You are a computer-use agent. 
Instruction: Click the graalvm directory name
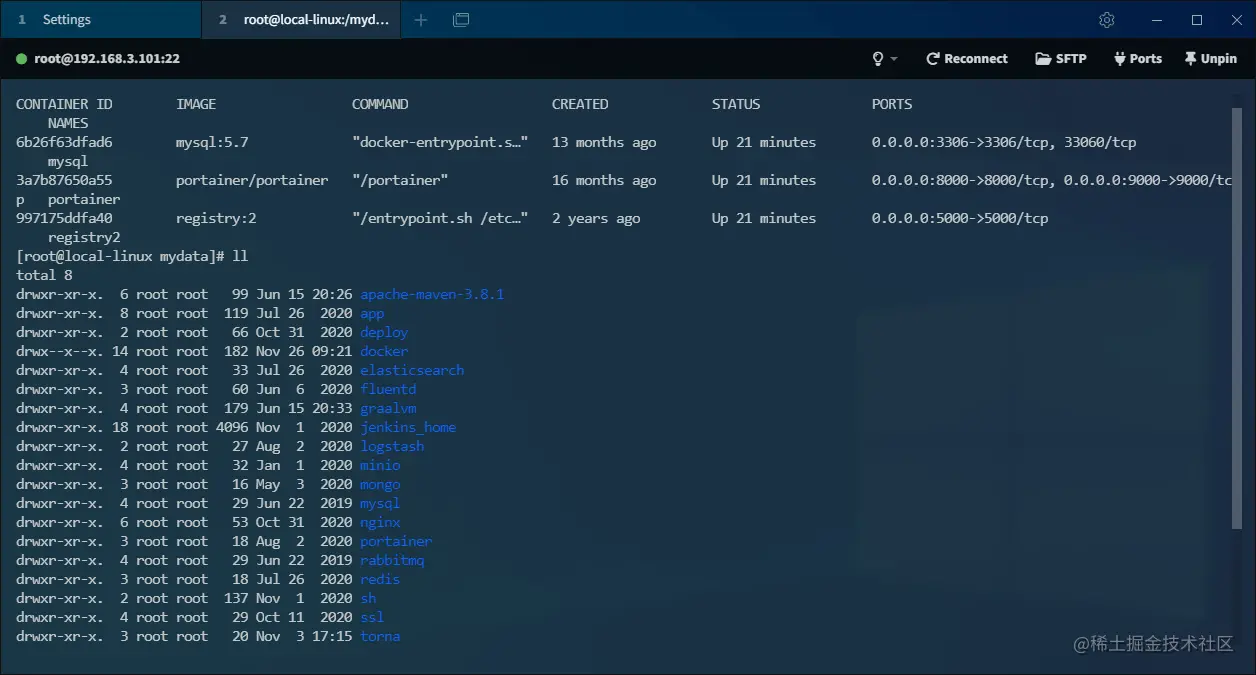tap(388, 408)
